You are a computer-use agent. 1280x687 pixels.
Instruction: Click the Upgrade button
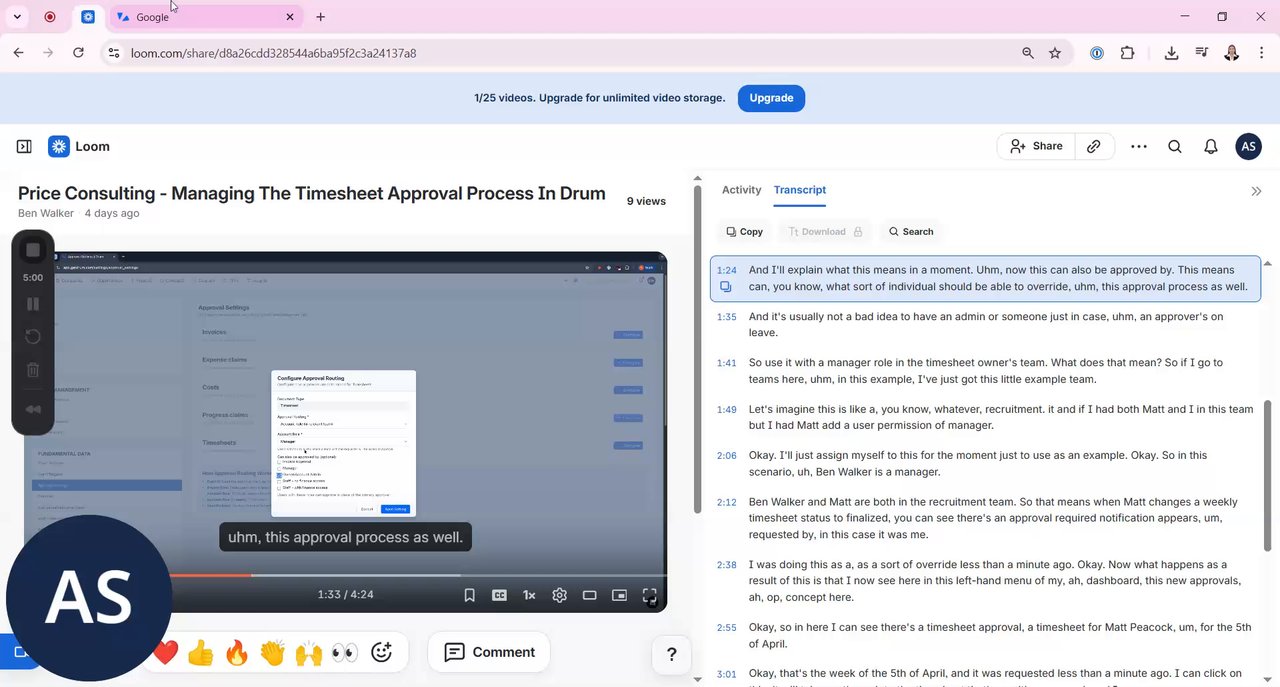coord(771,98)
